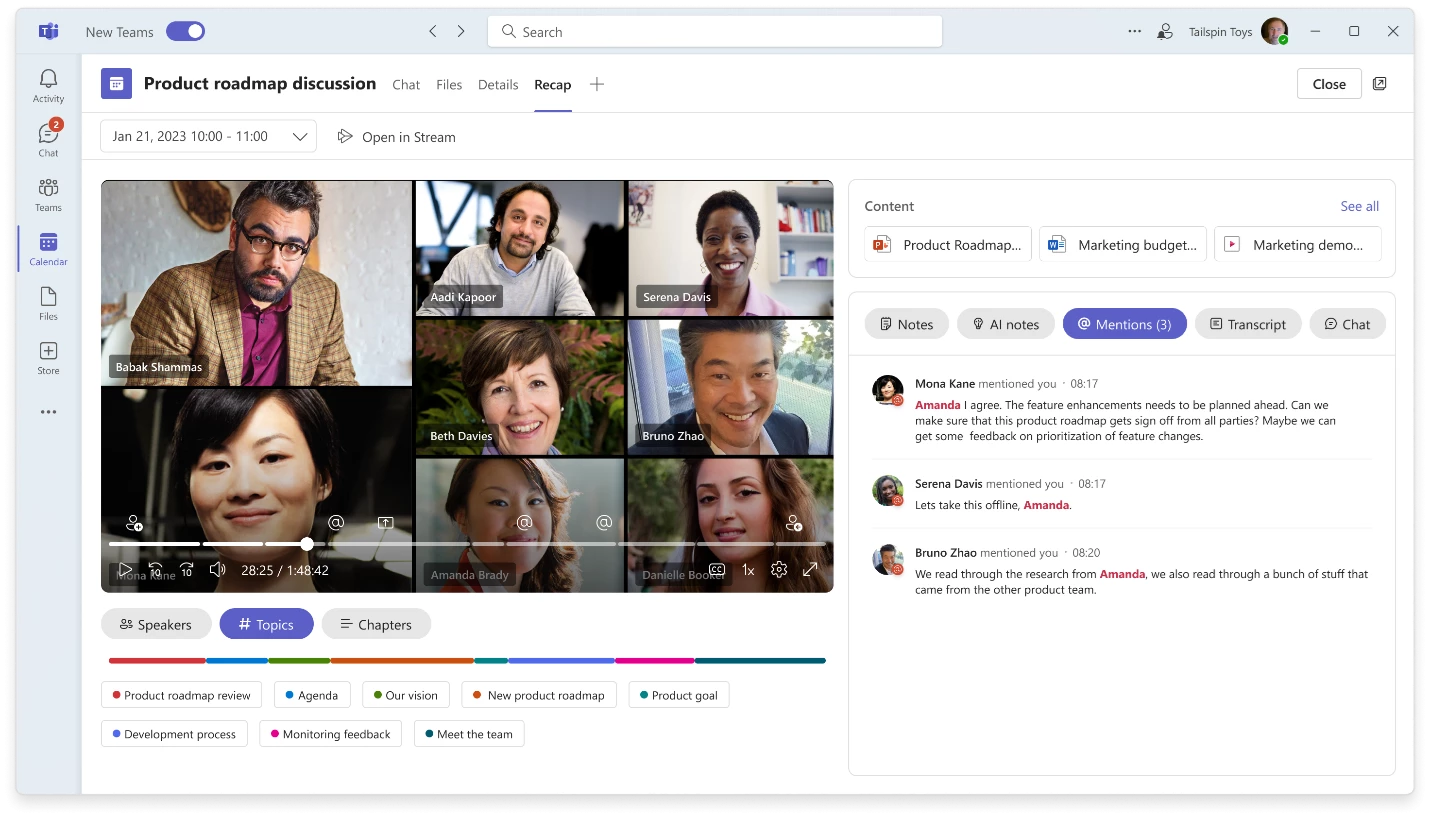Image resolution: width=1430 pixels, height=818 pixels.
Task: Click See all in the Content section
Action: coord(1359,206)
